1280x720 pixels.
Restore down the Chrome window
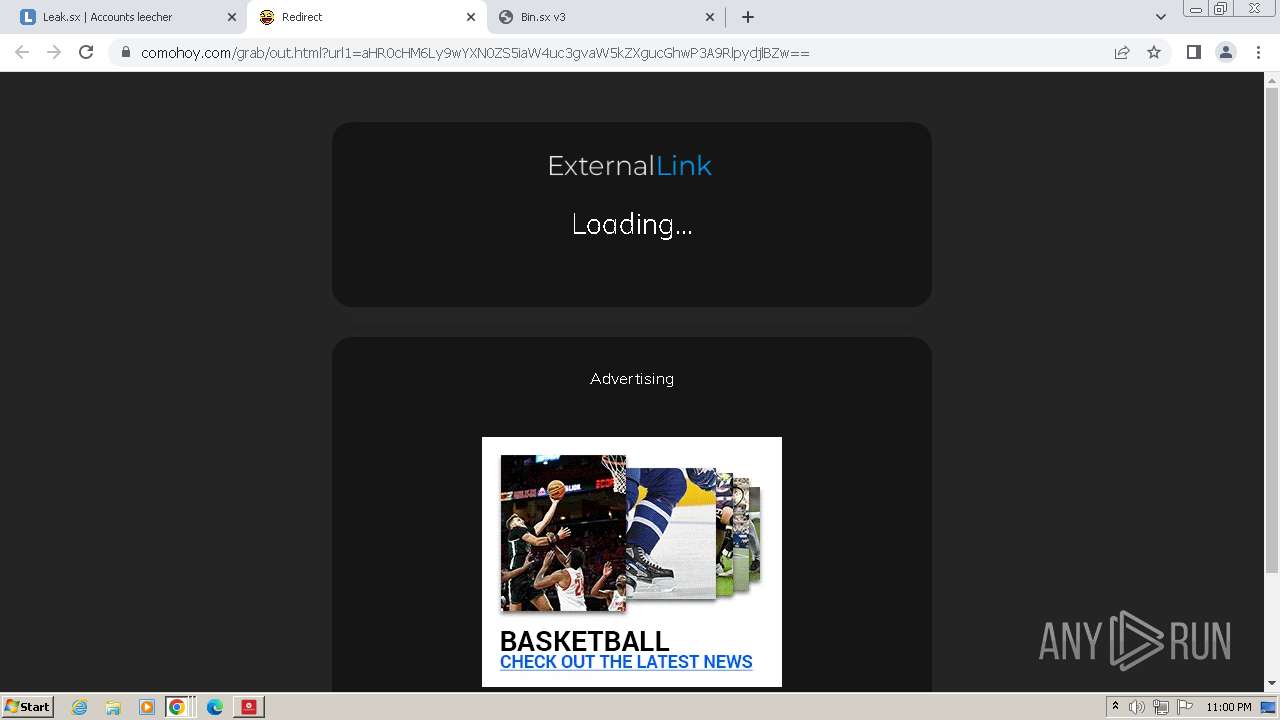pos(1221,9)
